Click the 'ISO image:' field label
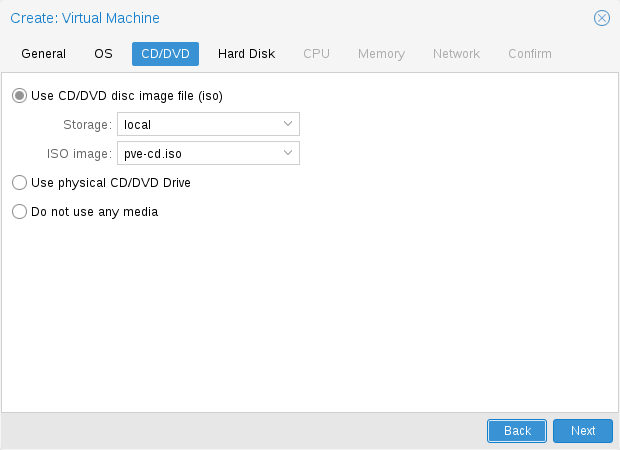 [79, 153]
